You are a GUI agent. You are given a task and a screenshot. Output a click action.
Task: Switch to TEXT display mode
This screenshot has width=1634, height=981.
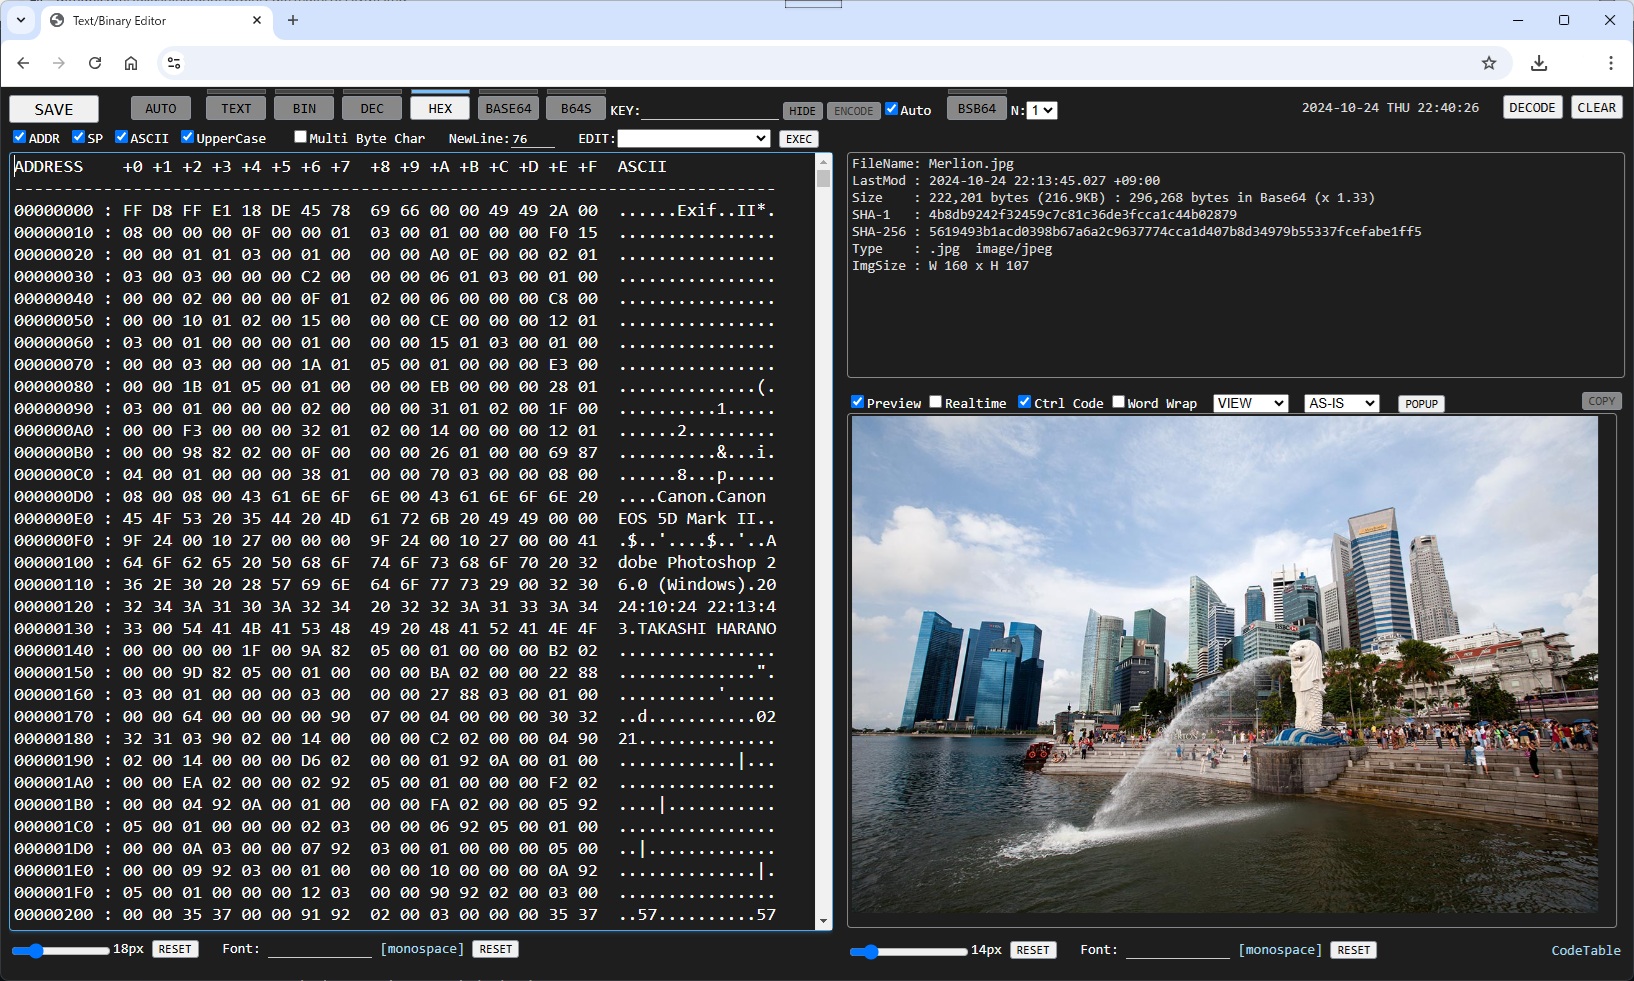point(236,108)
